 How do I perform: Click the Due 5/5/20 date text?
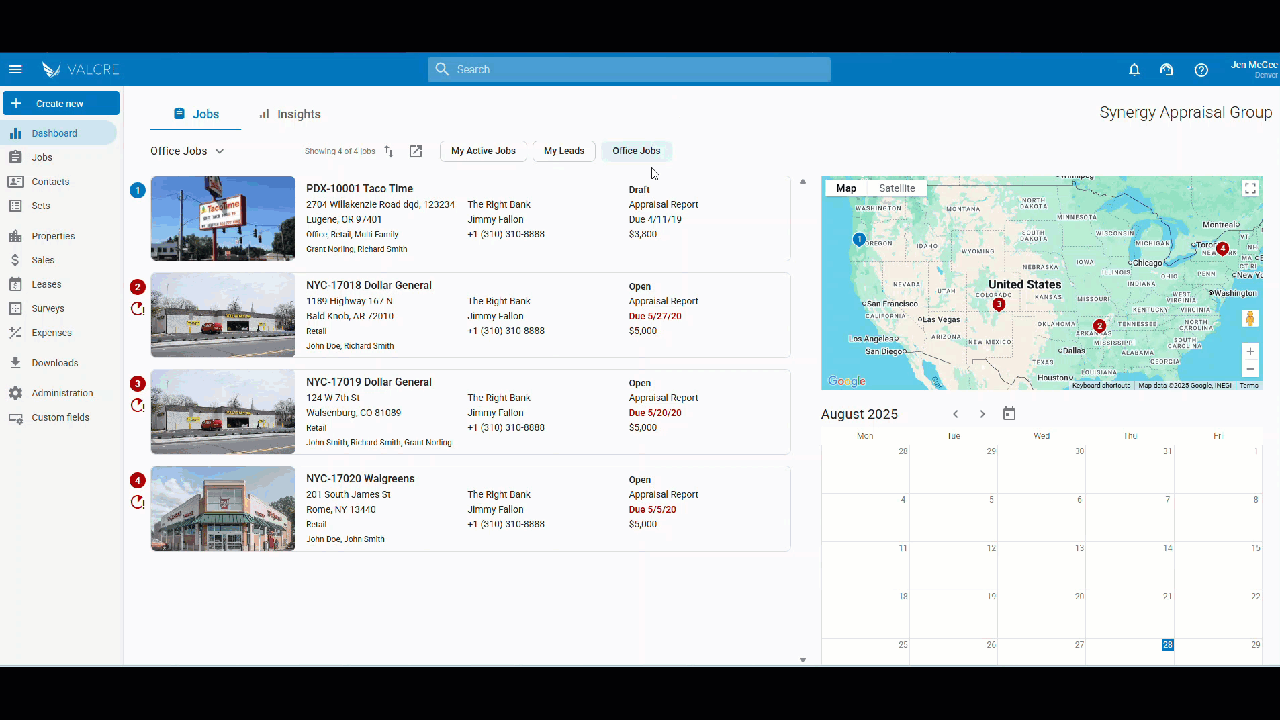(652, 509)
